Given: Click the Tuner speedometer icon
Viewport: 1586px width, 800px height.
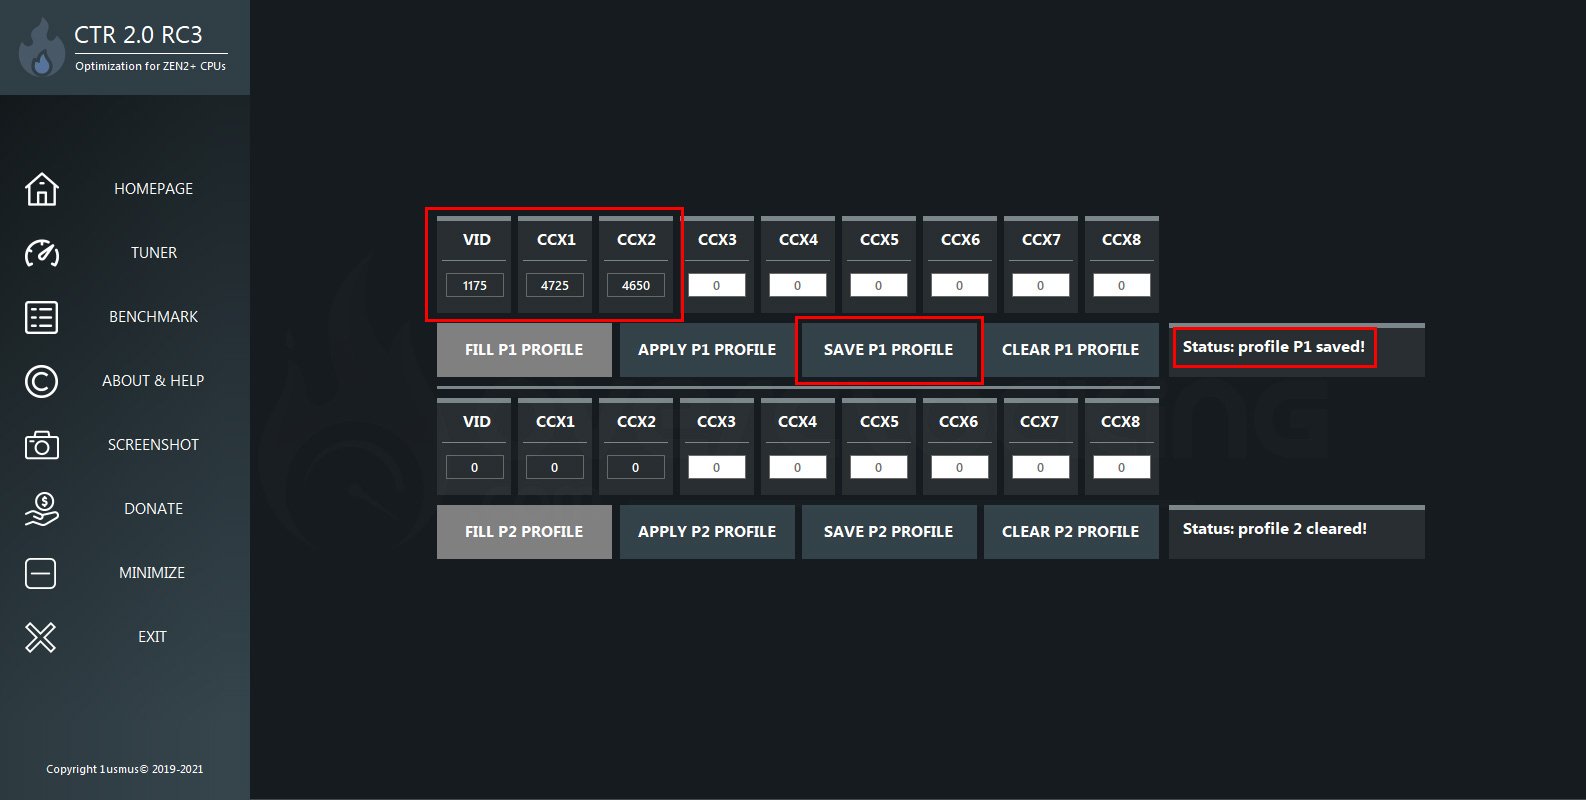Looking at the screenshot, I should (x=41, y=253).
